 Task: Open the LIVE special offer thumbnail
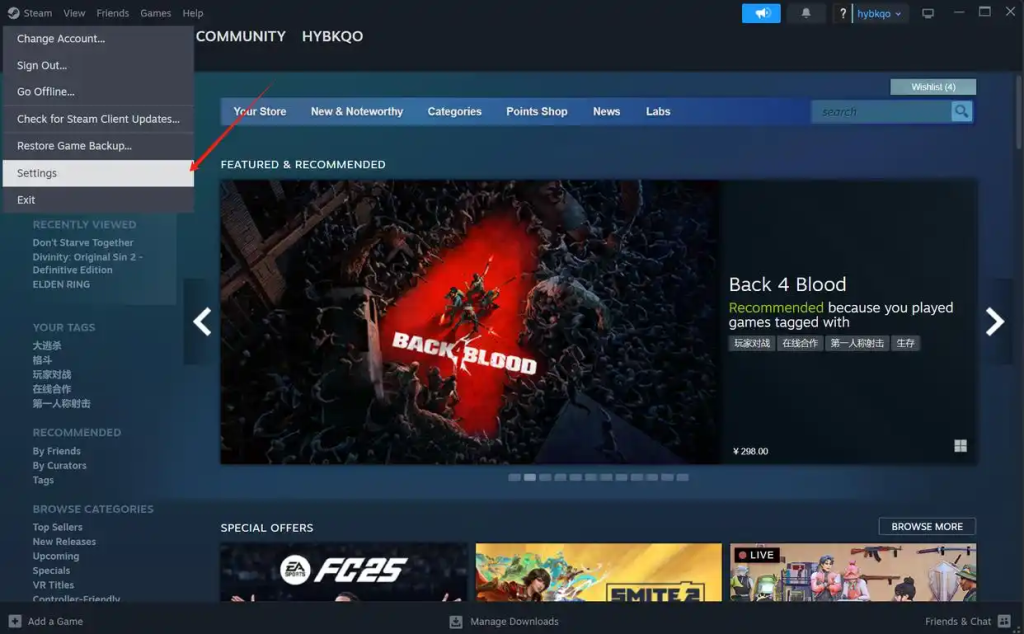click(853, 572)
